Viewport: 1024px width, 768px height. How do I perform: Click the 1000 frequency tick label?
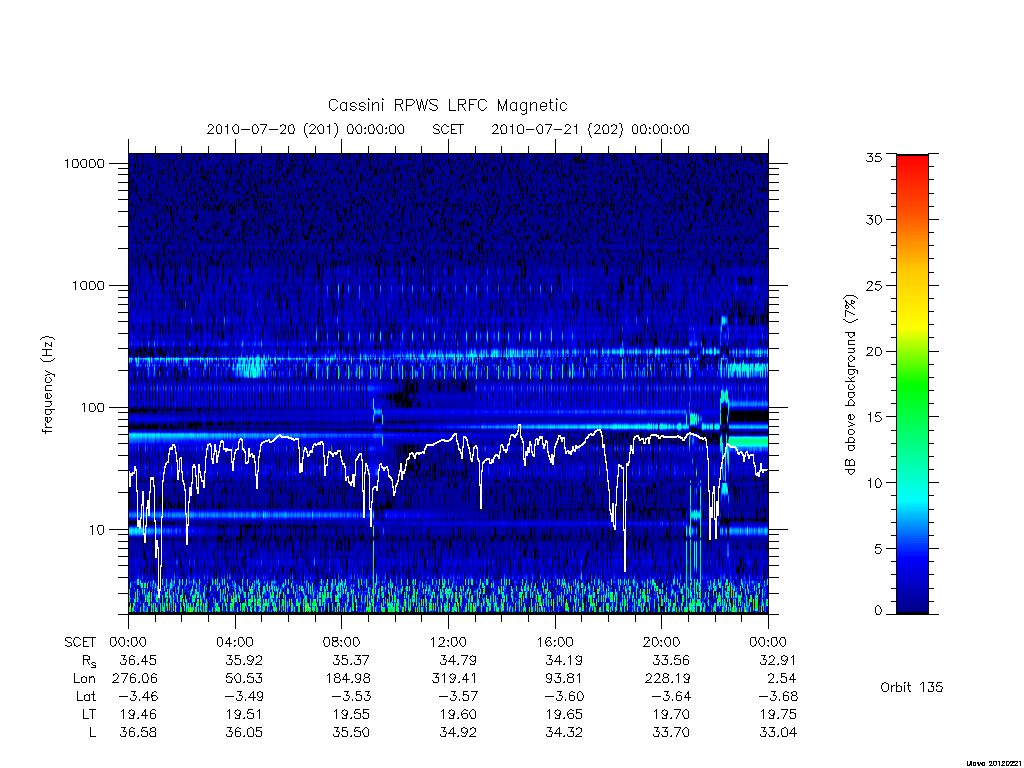pos(88,285)
